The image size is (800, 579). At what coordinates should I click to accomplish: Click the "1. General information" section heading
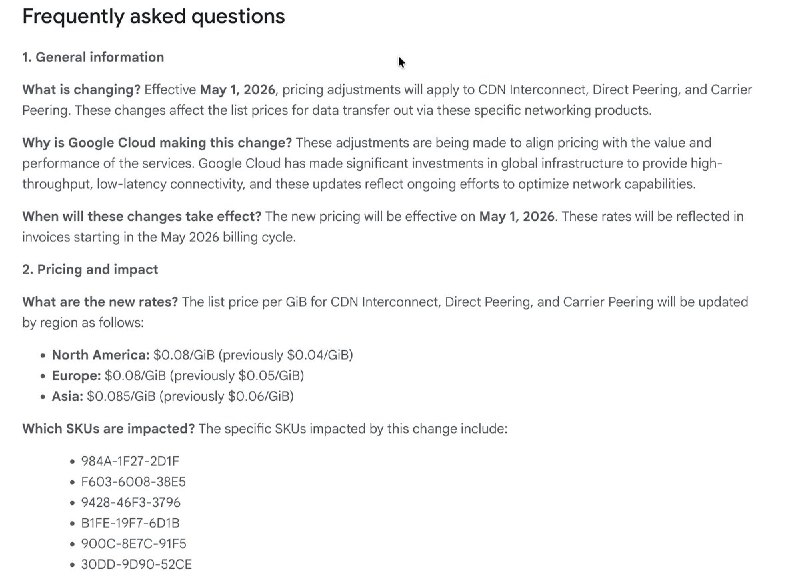(93, 57)
